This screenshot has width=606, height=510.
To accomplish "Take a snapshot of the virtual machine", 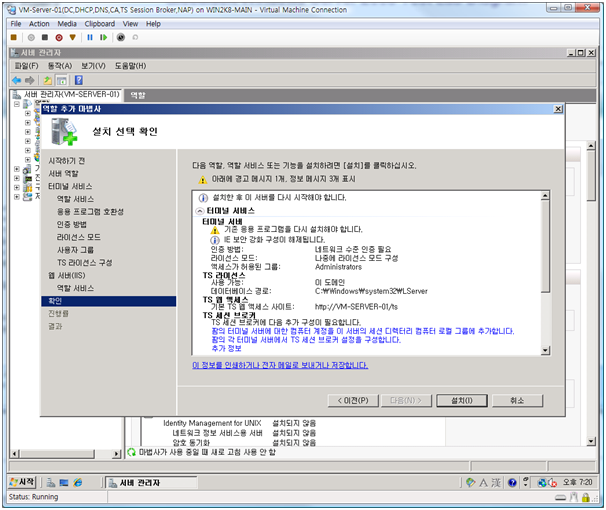I will [121, 37].
